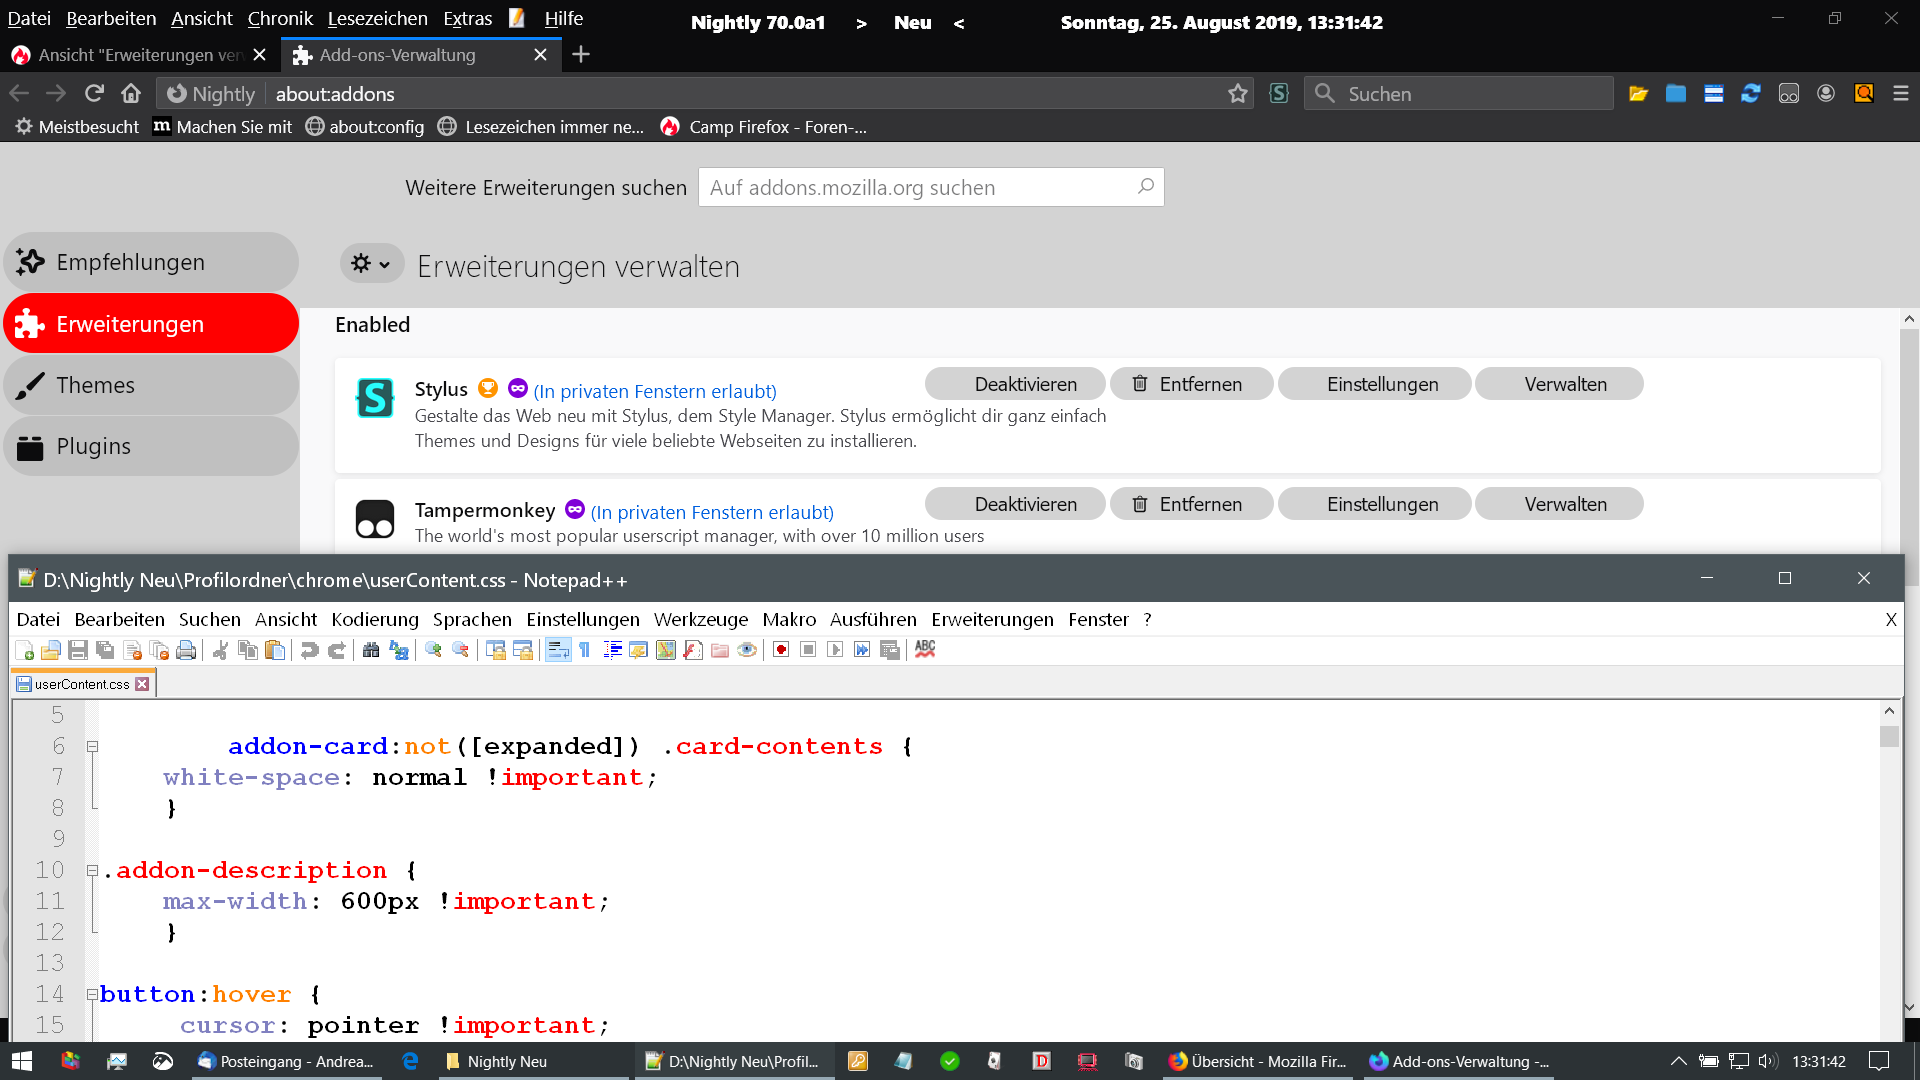Screen dimensions: 1920x1080
Task: Click the addons.mozilla.org search field
Action: pyautogui.click(x=920, y=187)
